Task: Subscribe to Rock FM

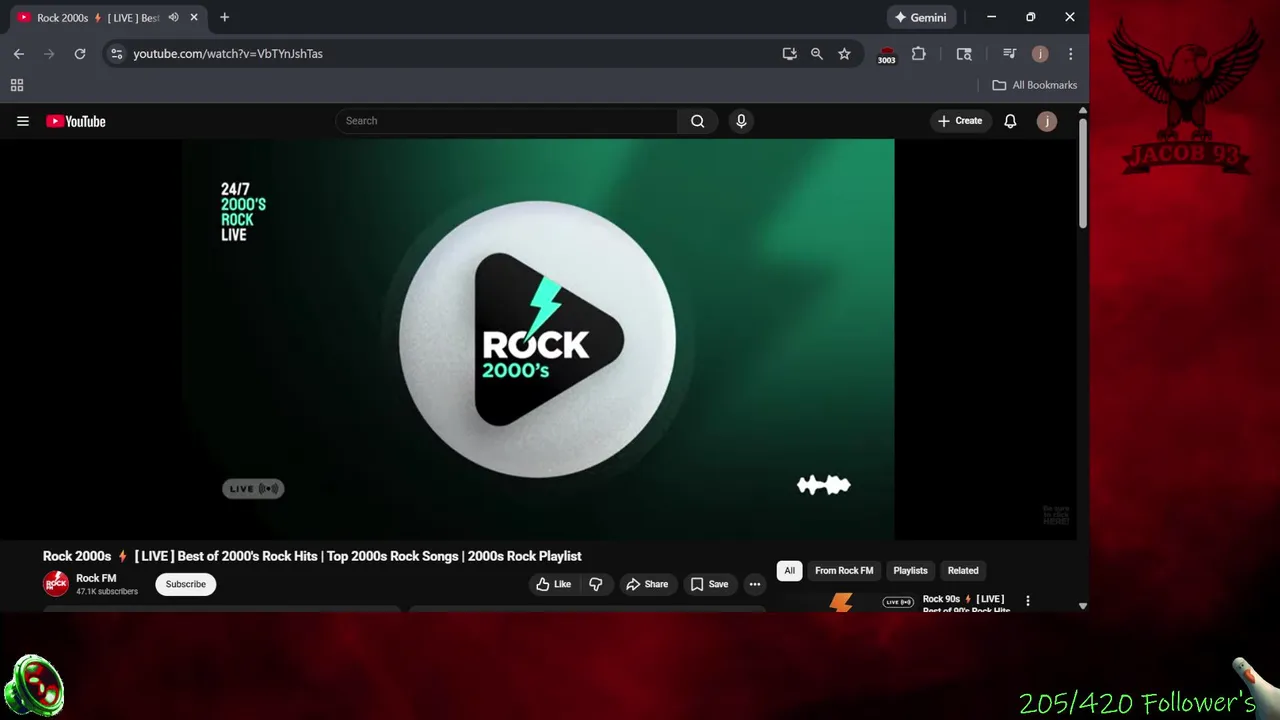Action: (185, 584)
